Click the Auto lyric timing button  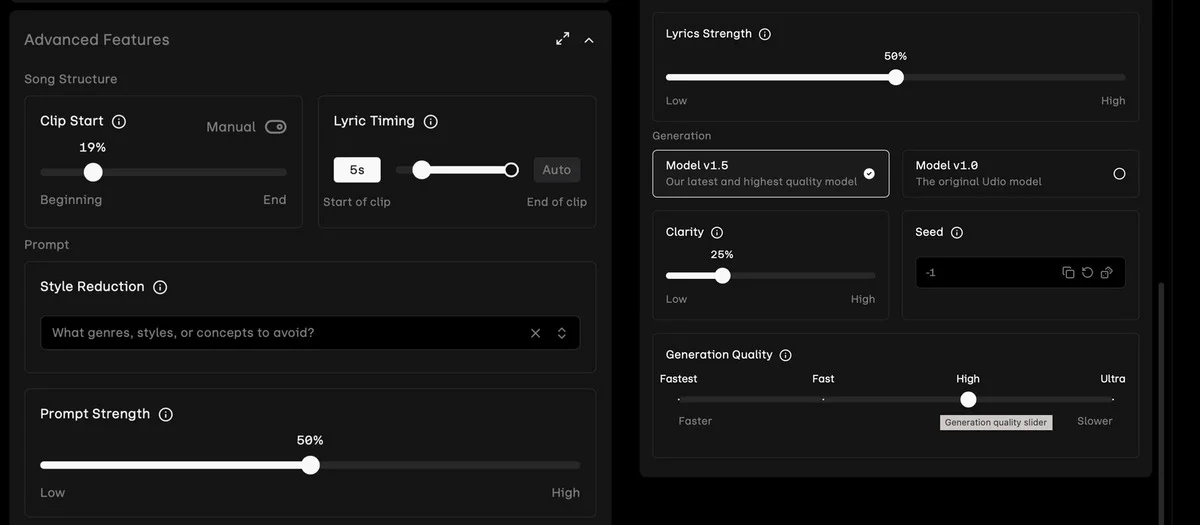tap(556, 170)
